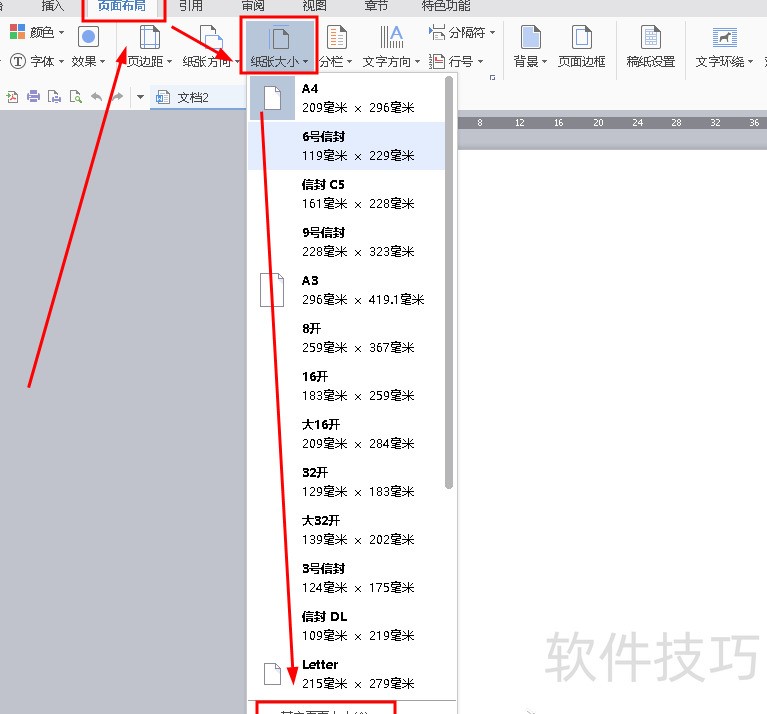
Task: Click the print preview magnifier icon
Action: click(x=75, y=96)
